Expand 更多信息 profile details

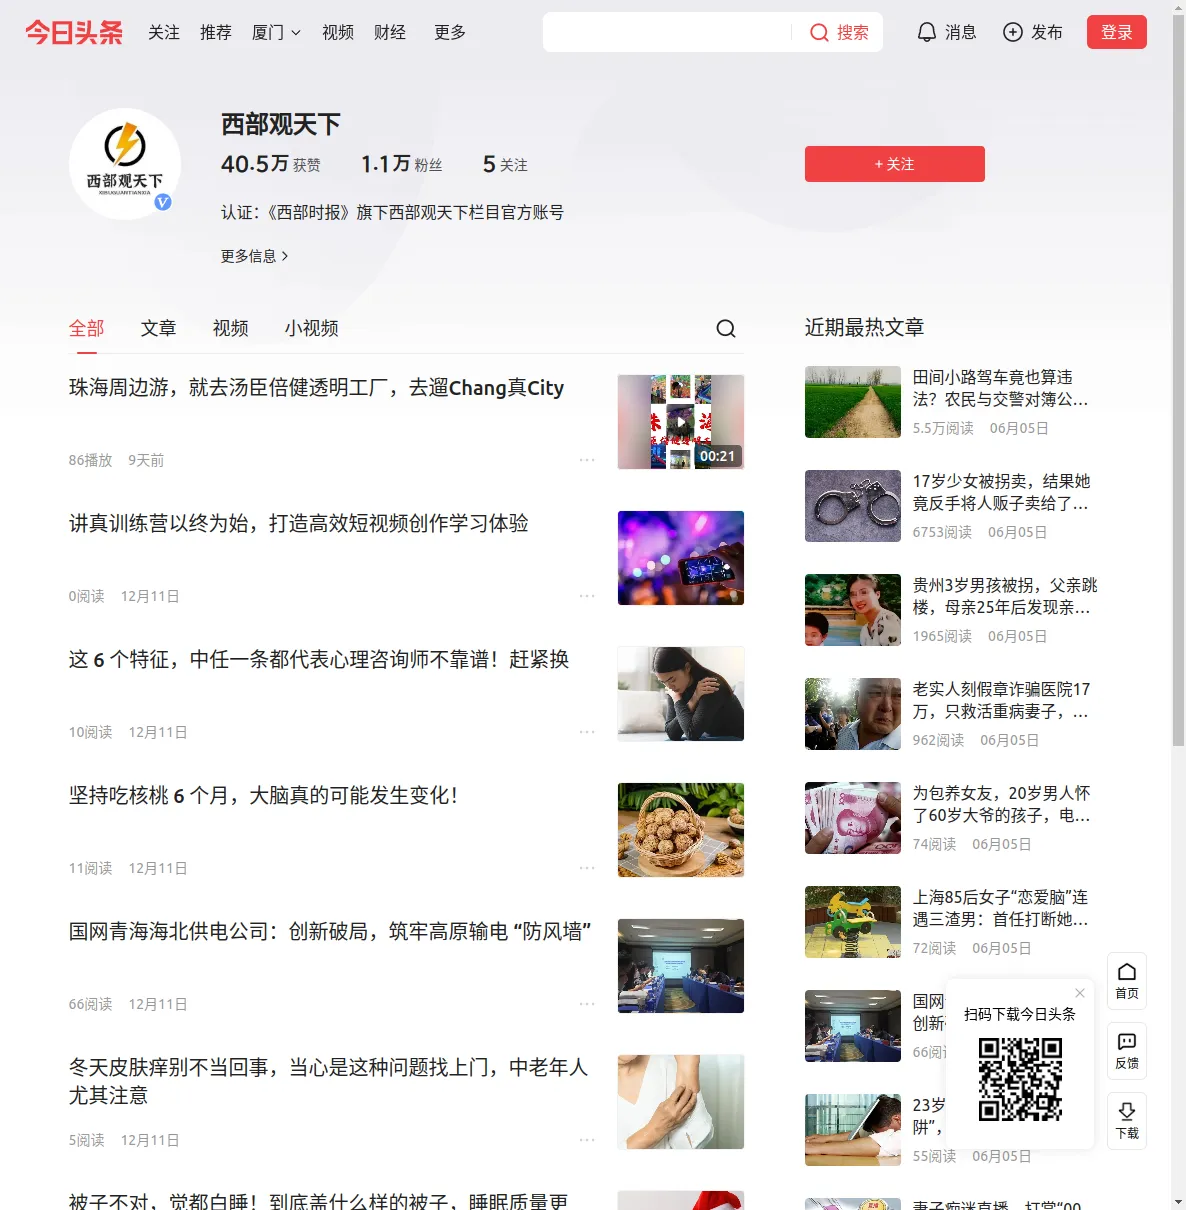pos(255,256)
